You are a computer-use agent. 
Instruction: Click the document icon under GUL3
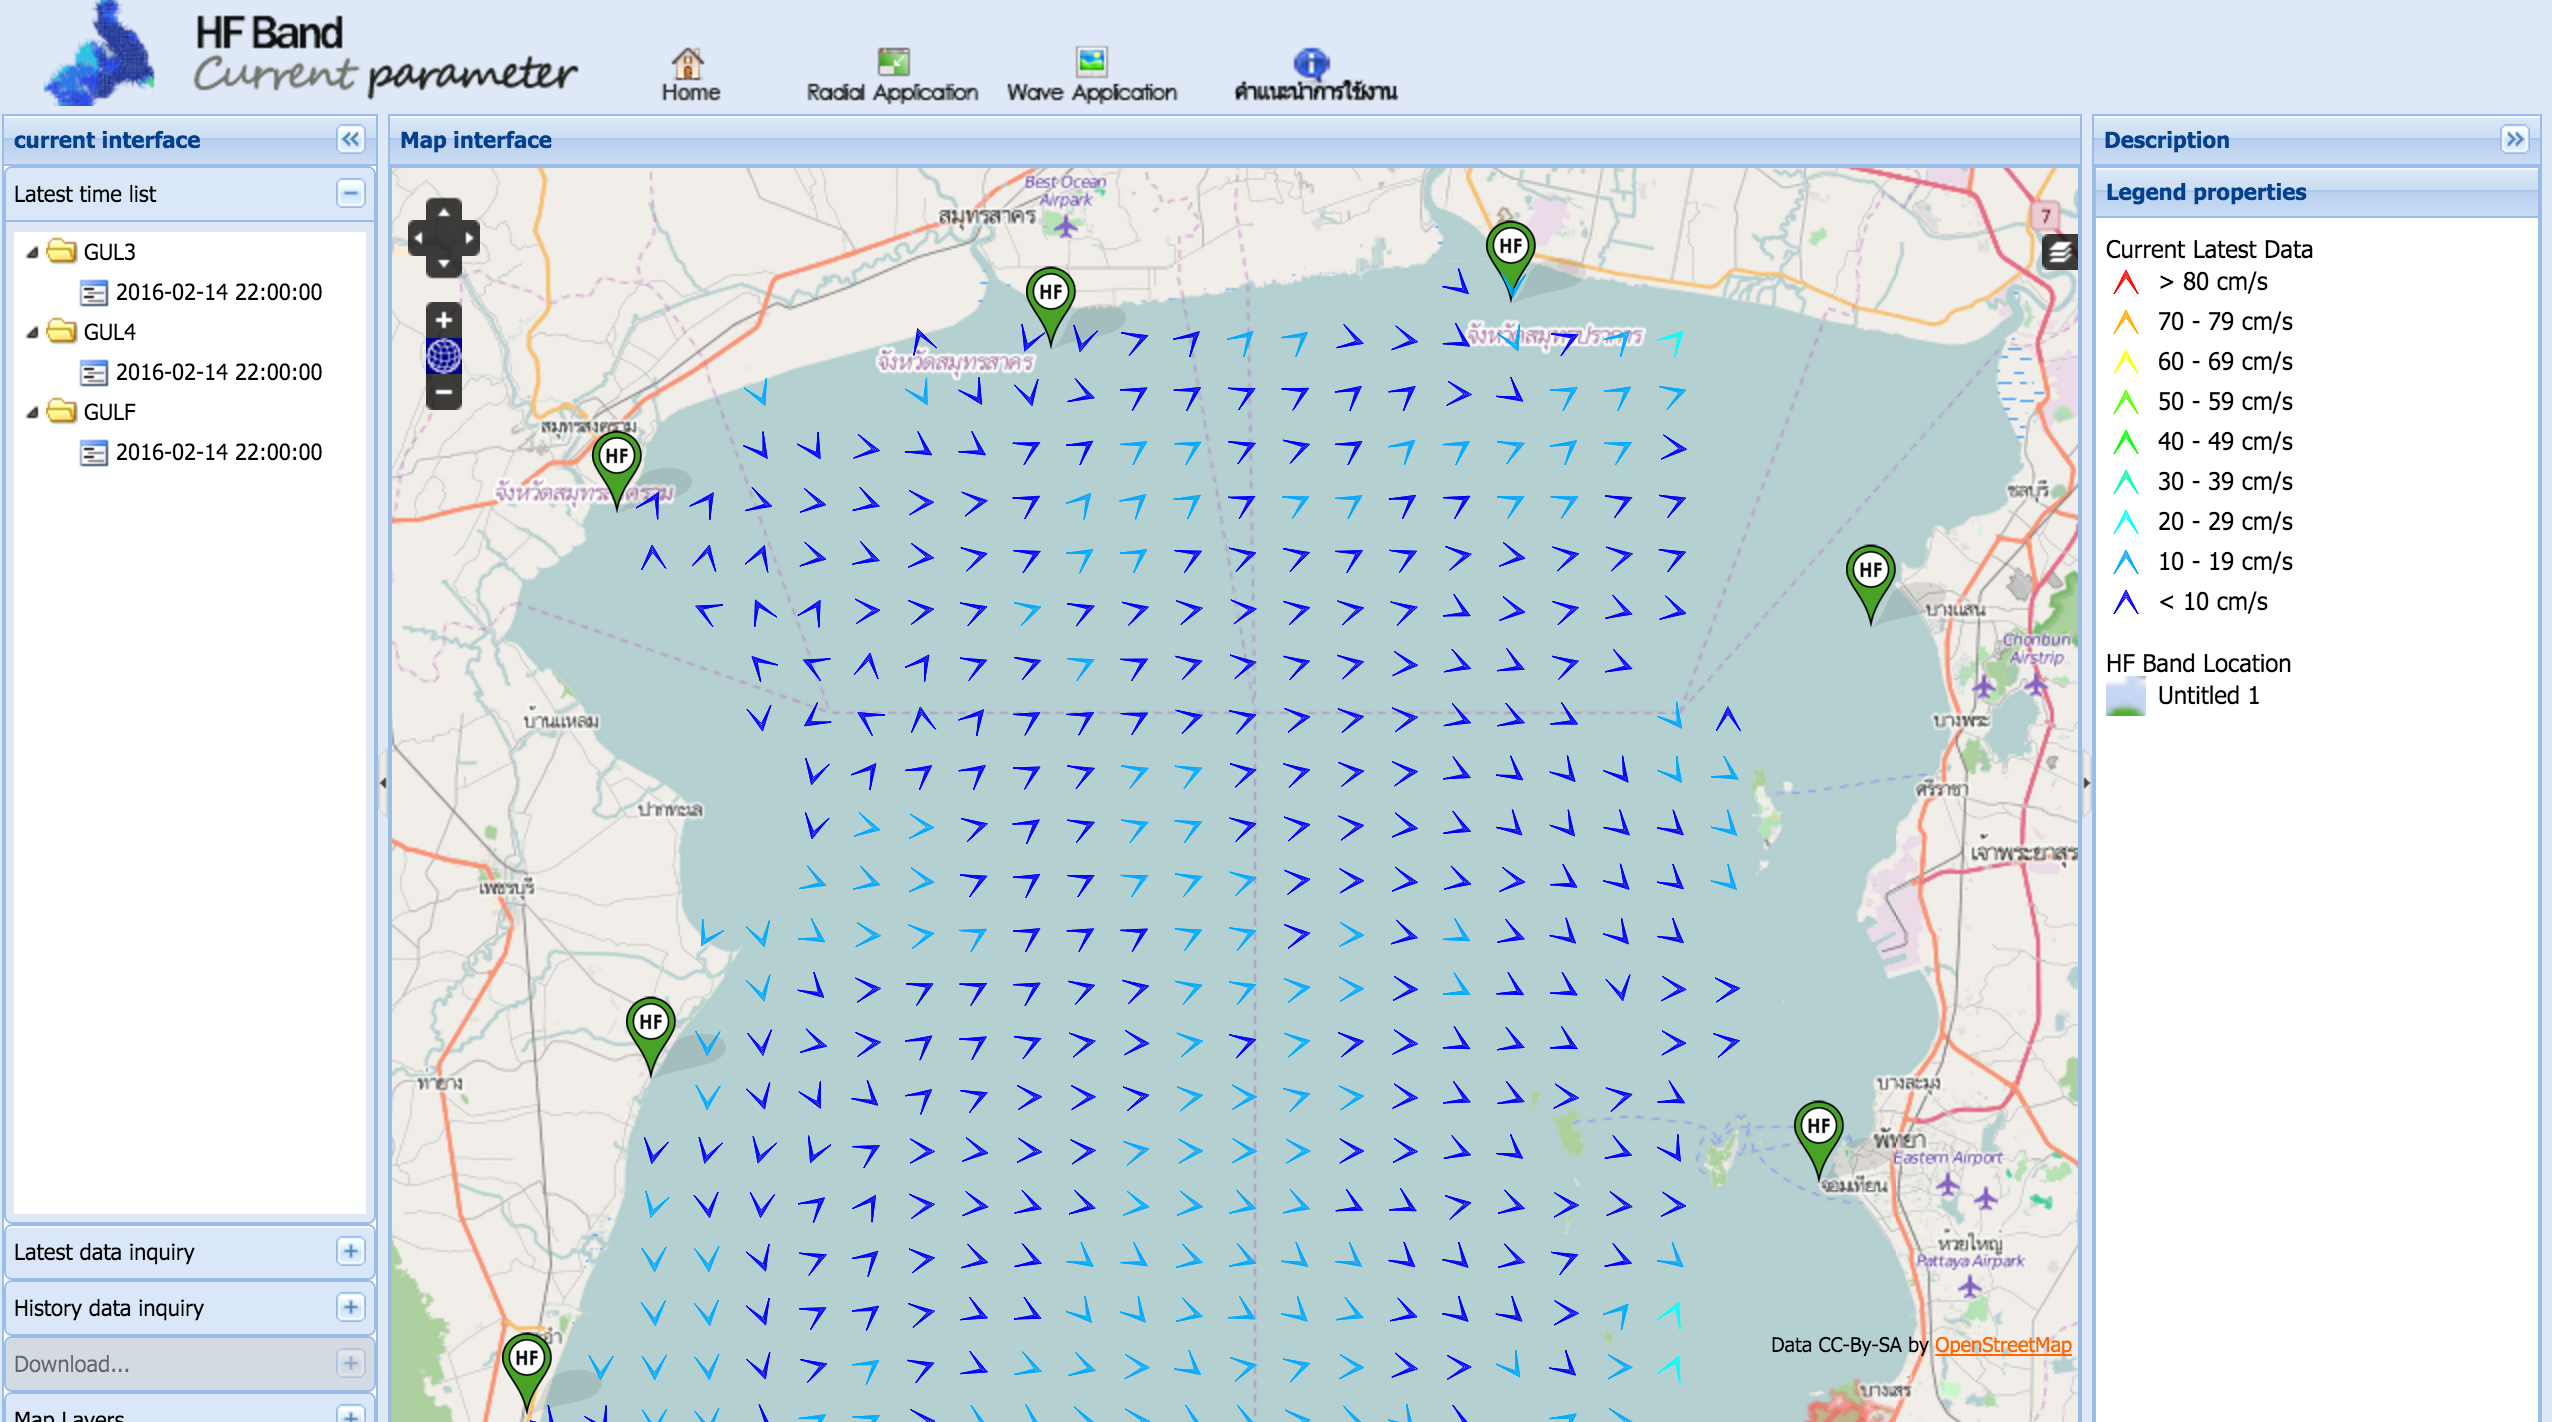(x=94, y=293)
